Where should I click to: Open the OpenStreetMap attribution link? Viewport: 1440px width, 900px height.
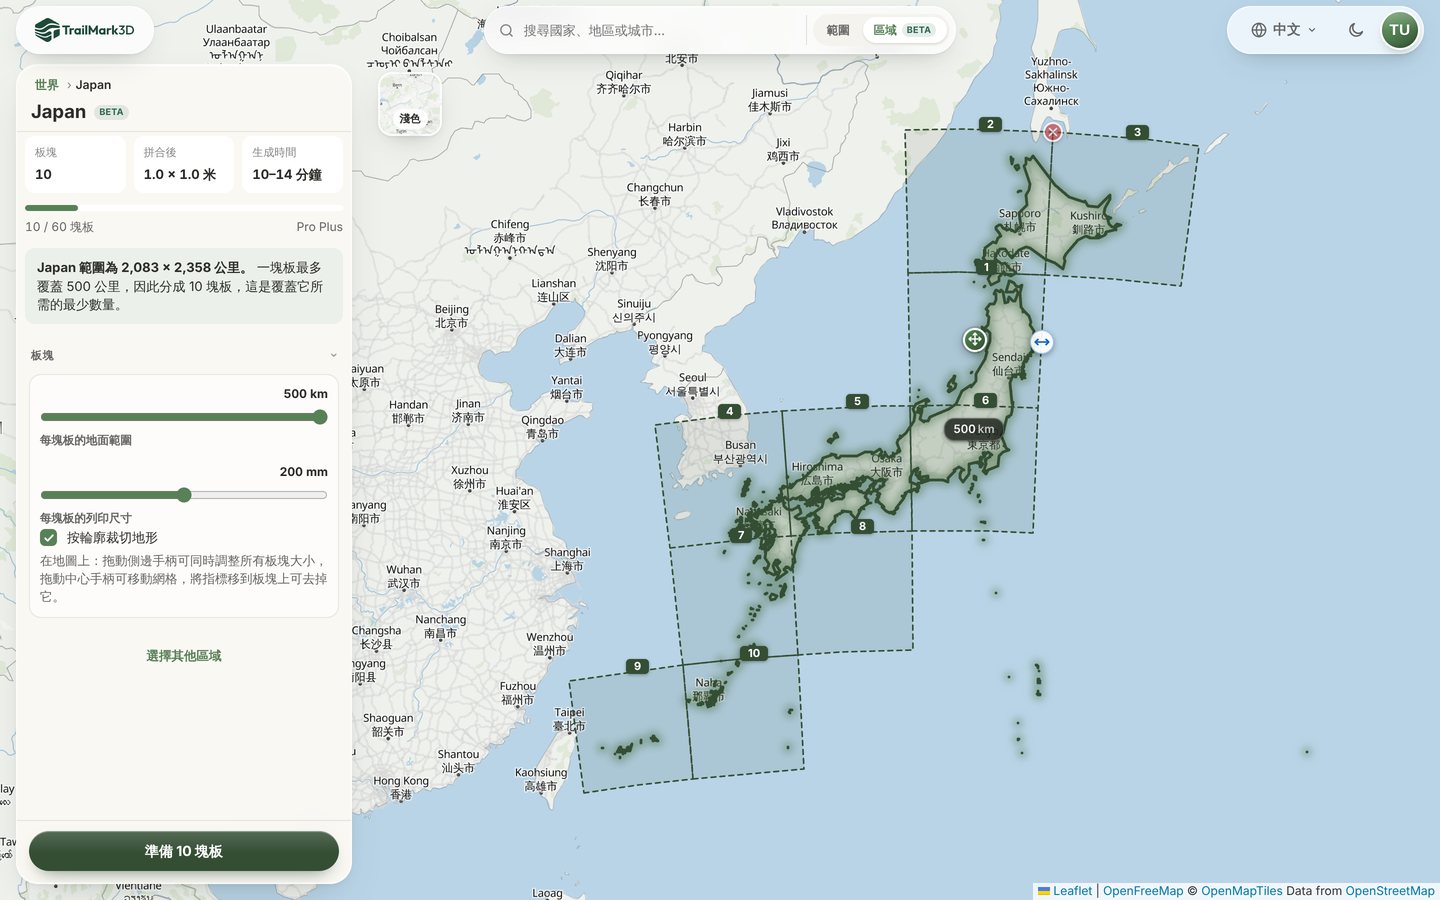coord(1390,891)
